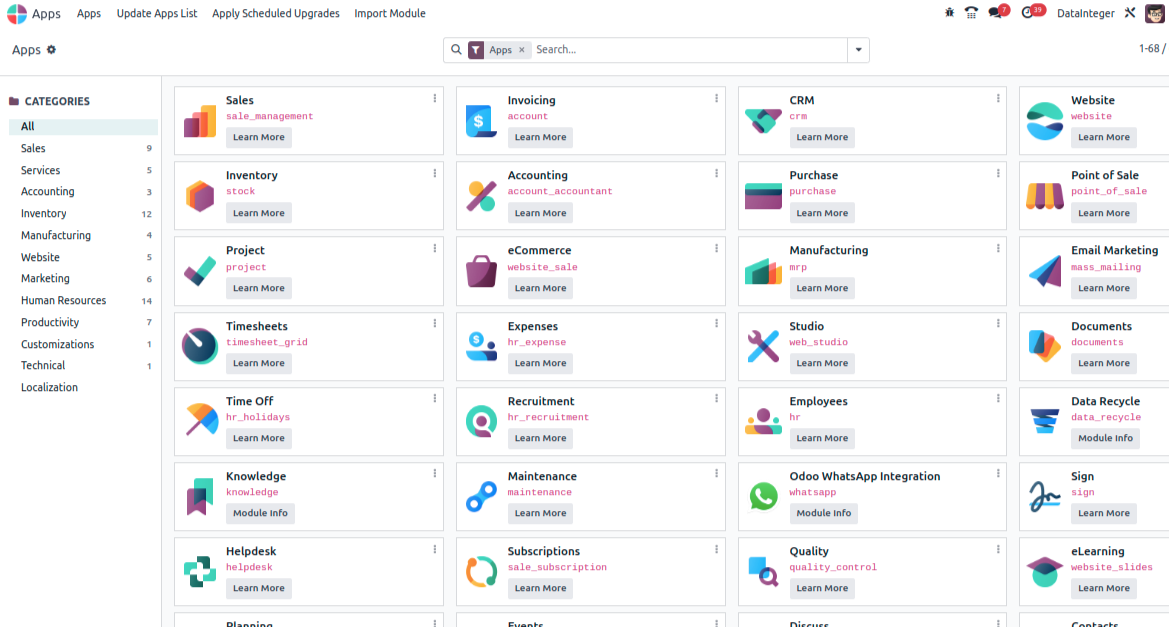Viewport: 1169px width, 627px height.
Task: Open the bug report icon in the top bar
Action: (x=948, y=13)
